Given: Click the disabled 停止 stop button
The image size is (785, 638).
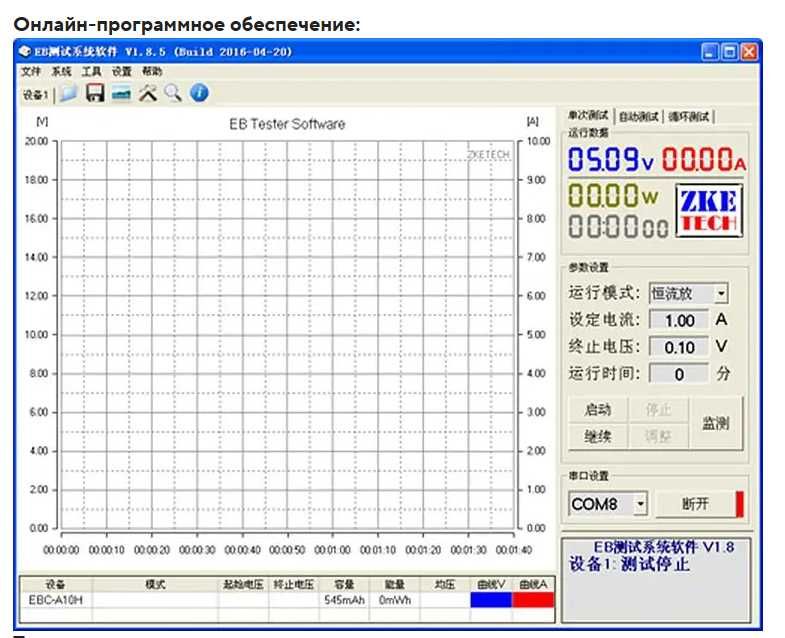Looking at the screenshot, I should point(658,410).
